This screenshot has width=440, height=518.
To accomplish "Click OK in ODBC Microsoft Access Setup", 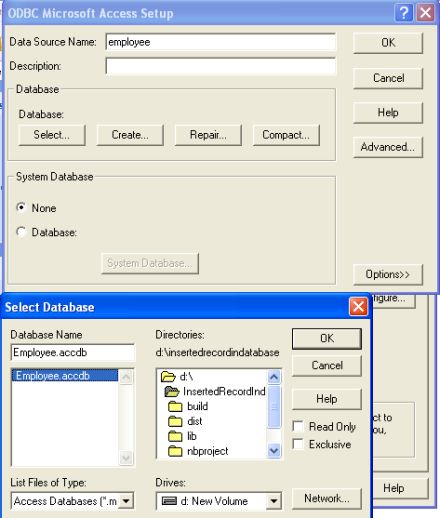I will [388, 43].
